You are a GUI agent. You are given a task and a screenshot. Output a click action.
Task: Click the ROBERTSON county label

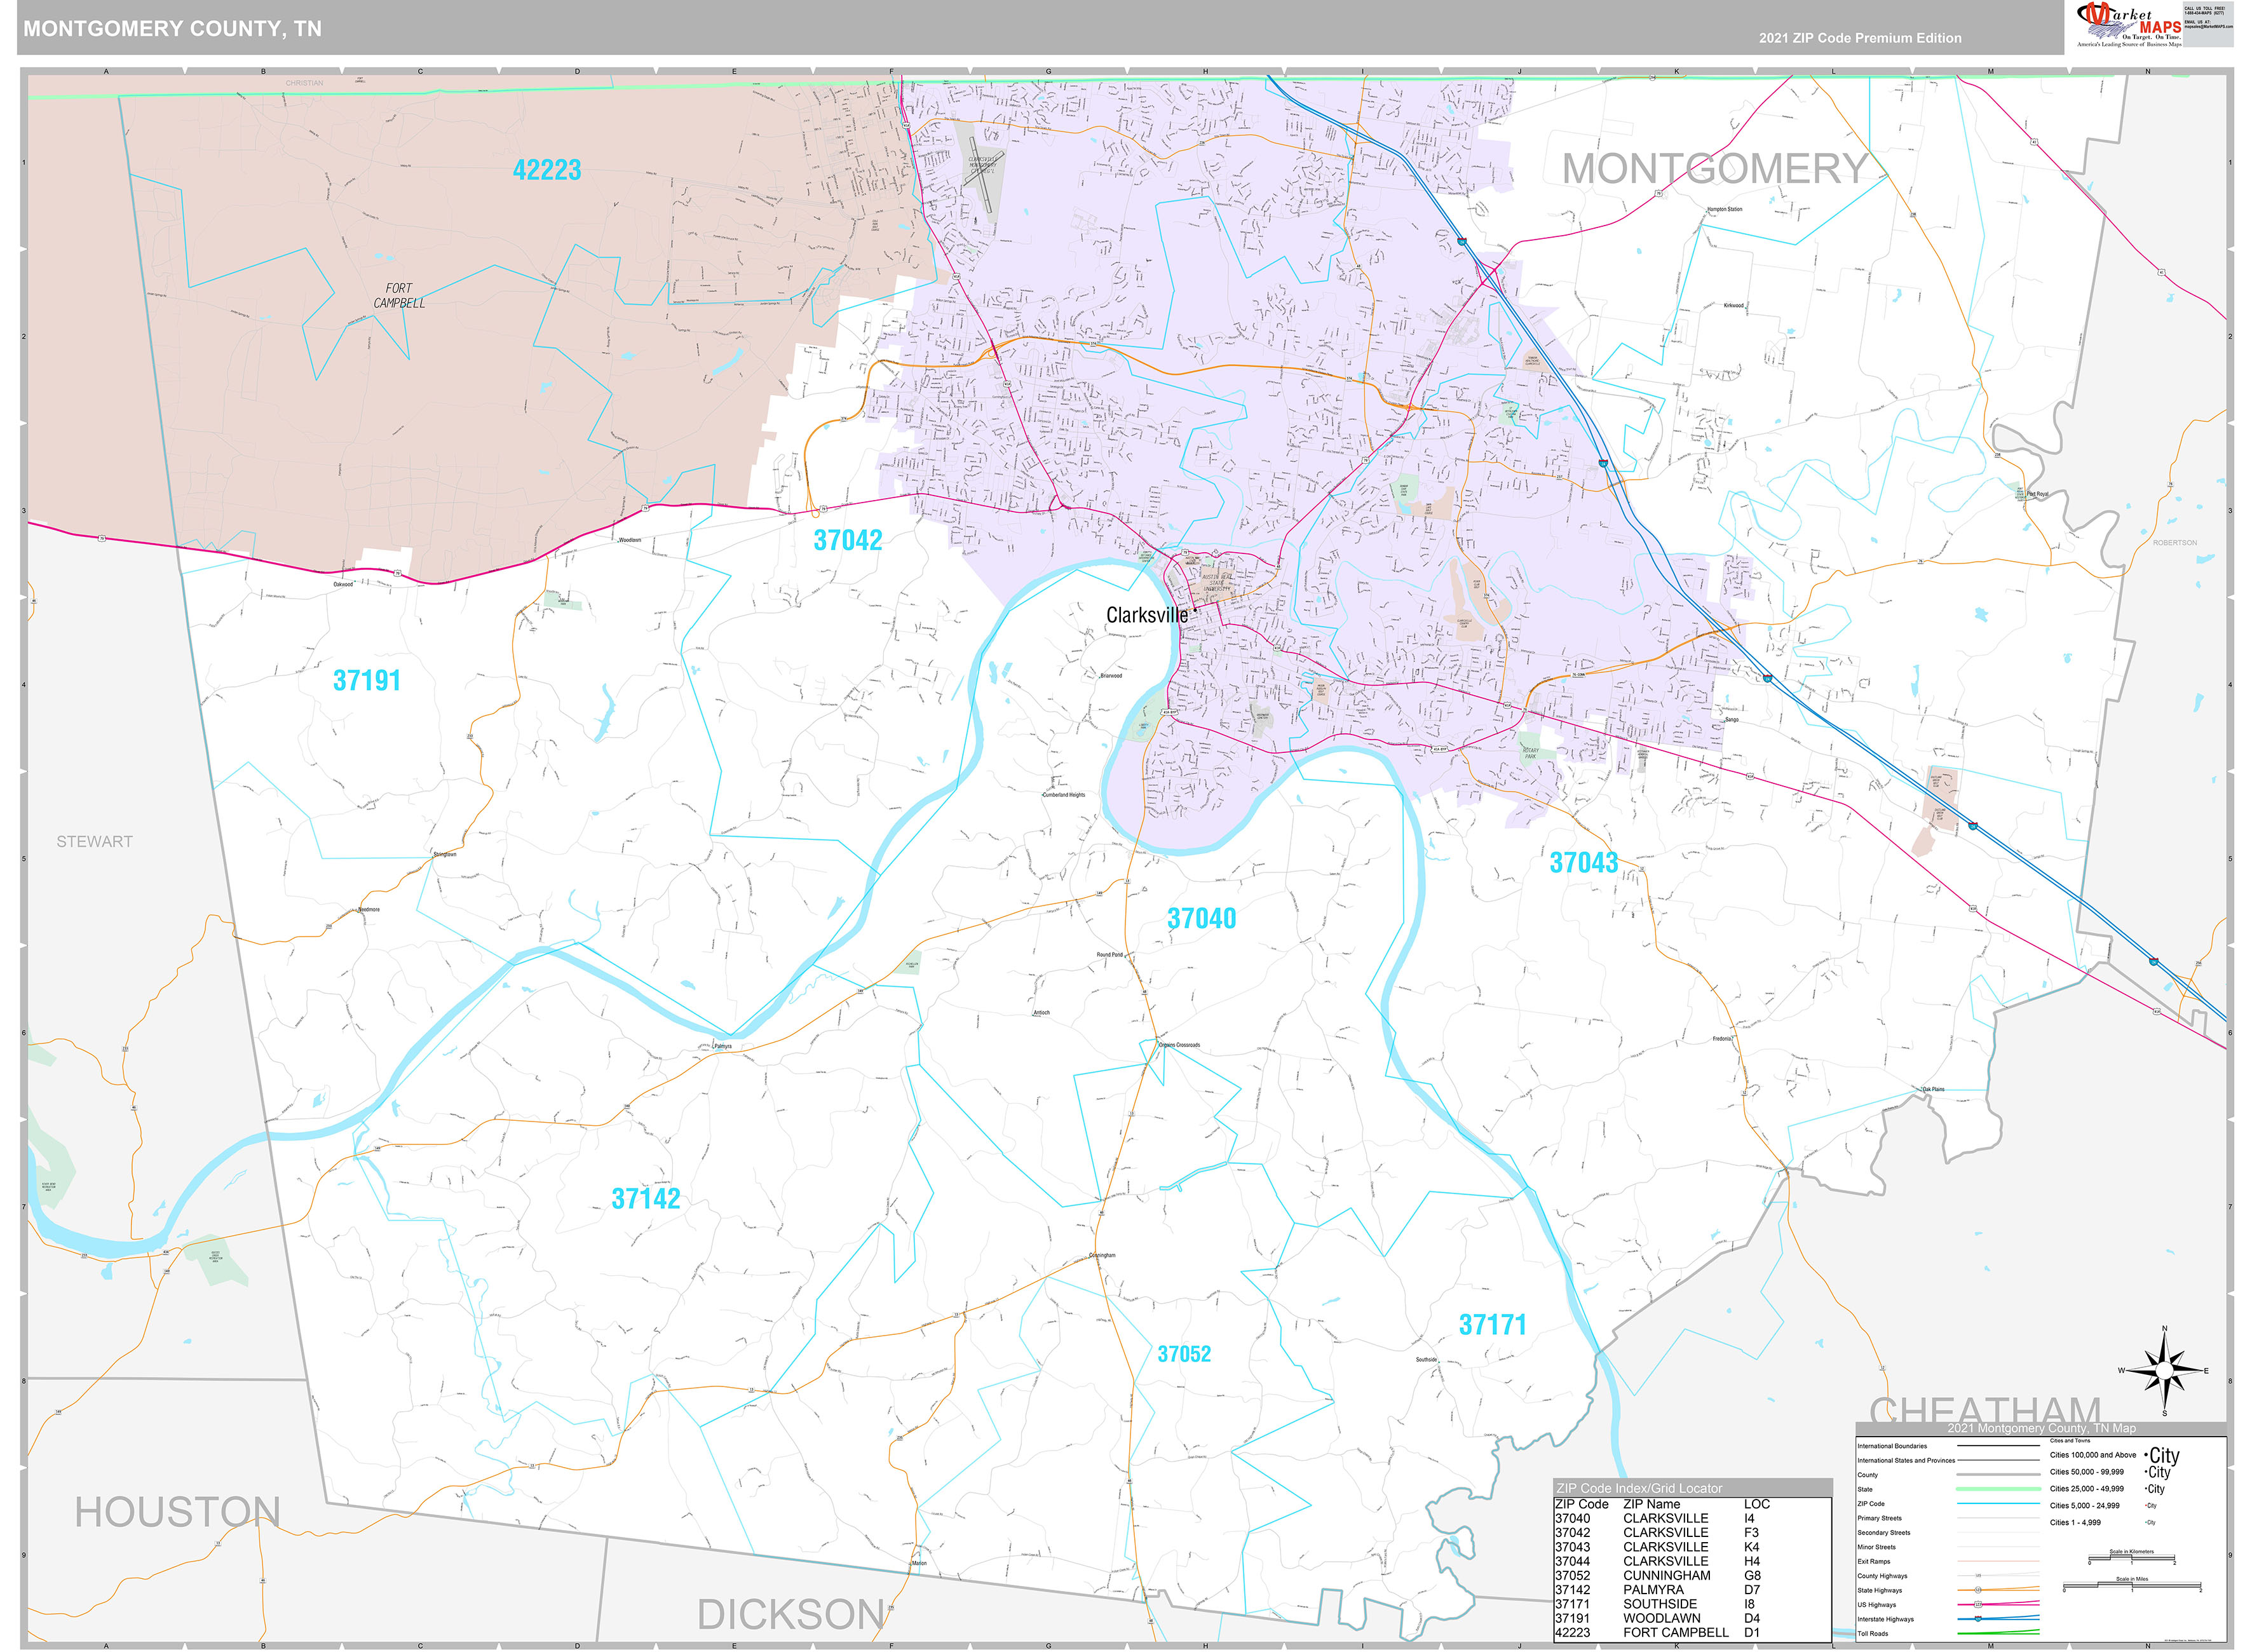tap(2175, 543)
